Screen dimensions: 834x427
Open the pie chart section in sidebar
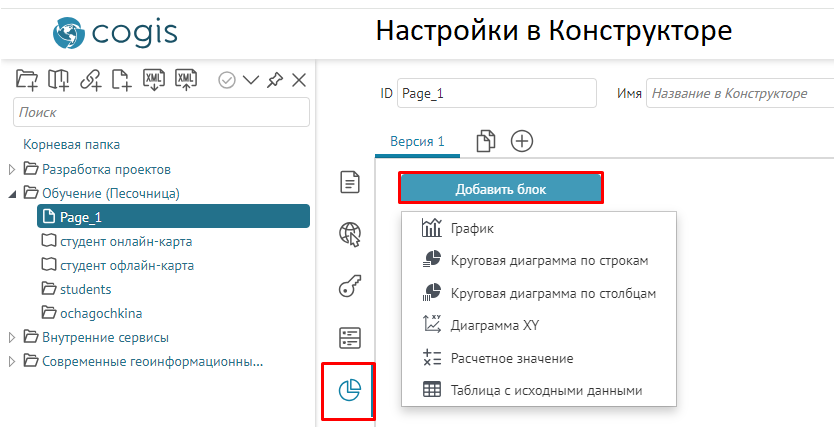349,390
